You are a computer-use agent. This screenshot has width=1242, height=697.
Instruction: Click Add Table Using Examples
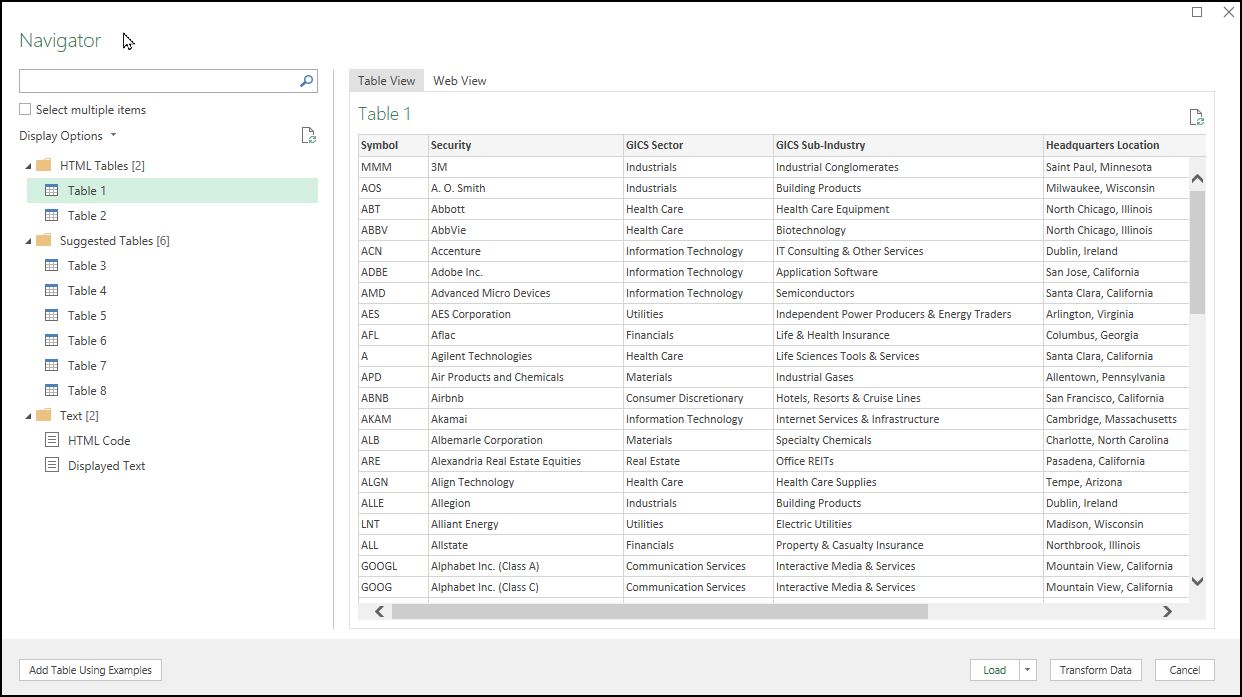(x=90, y=670)
